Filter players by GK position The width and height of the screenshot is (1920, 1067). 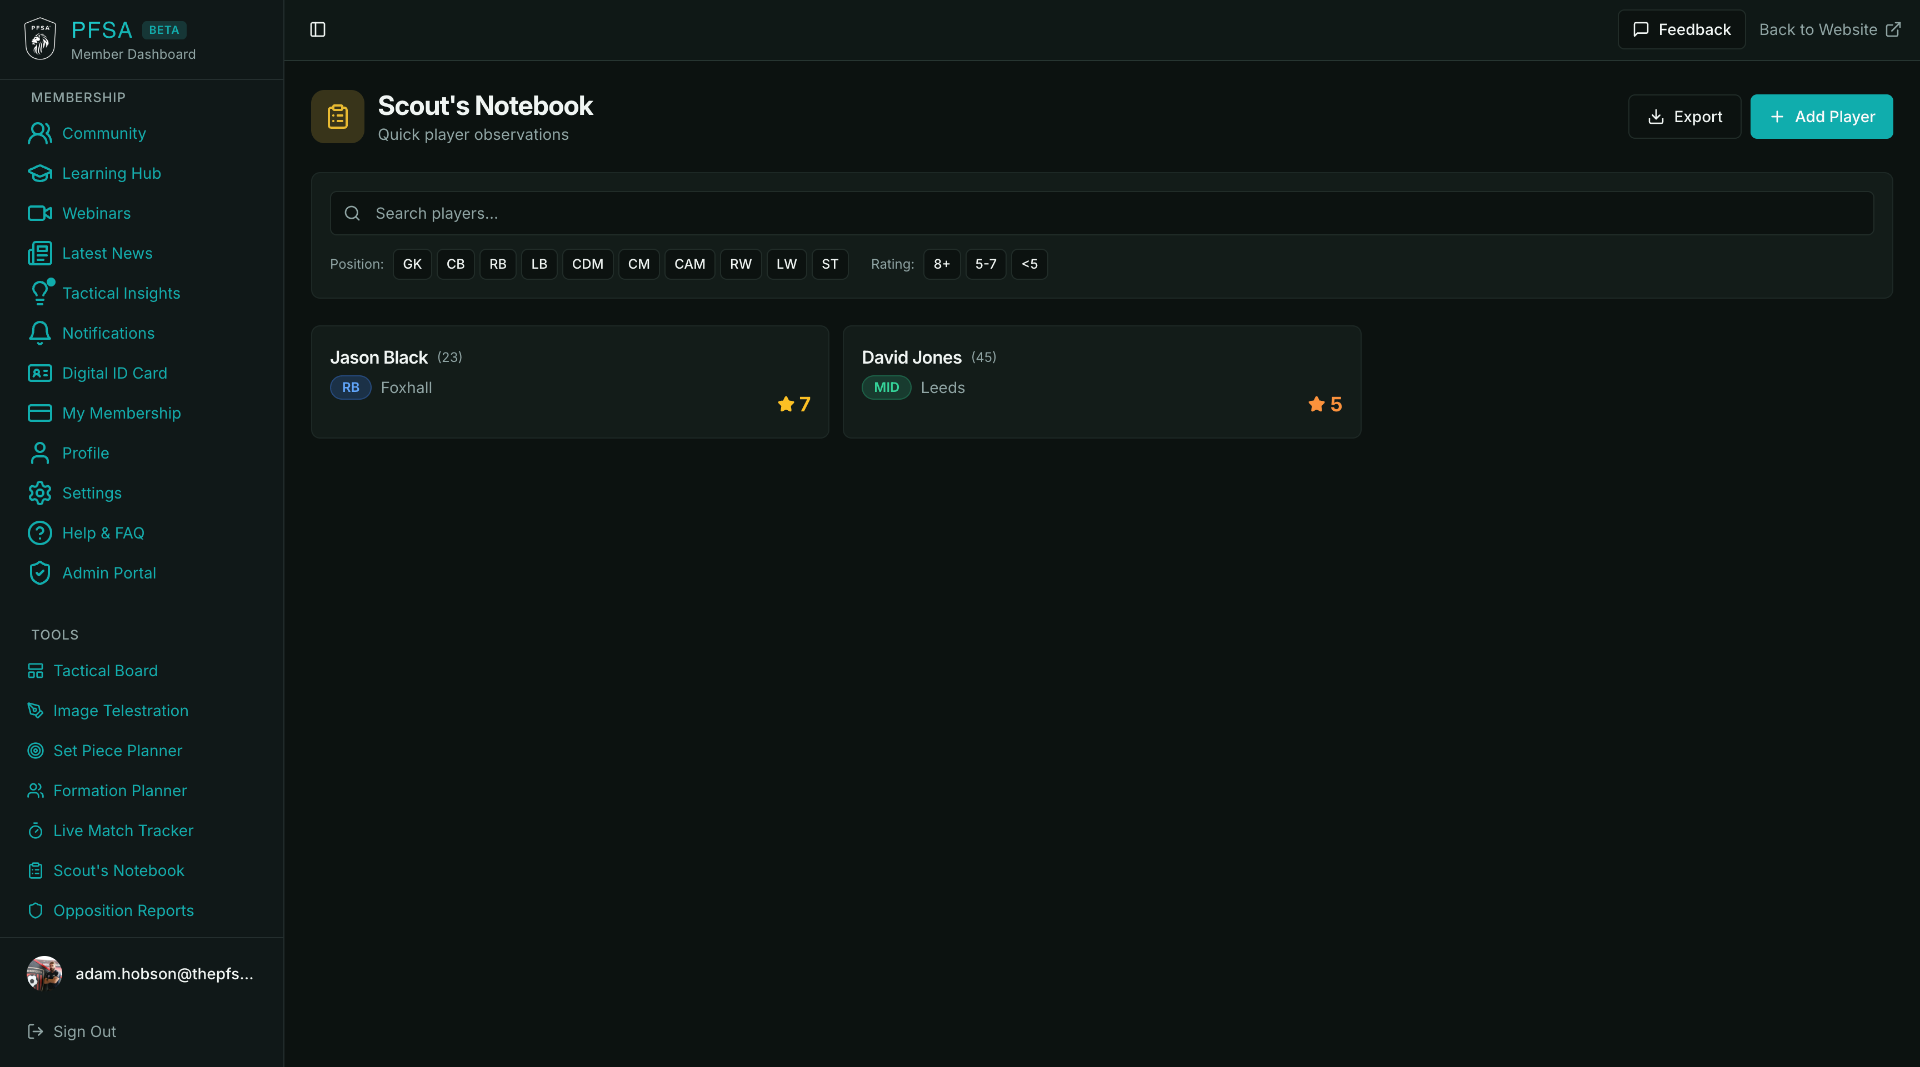(x=412, y=264)
